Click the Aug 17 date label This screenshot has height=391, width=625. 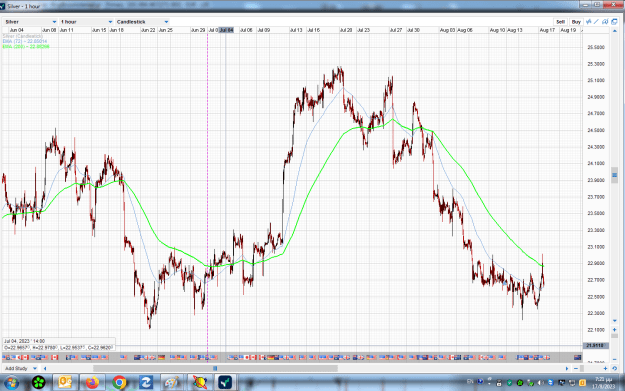547,30
